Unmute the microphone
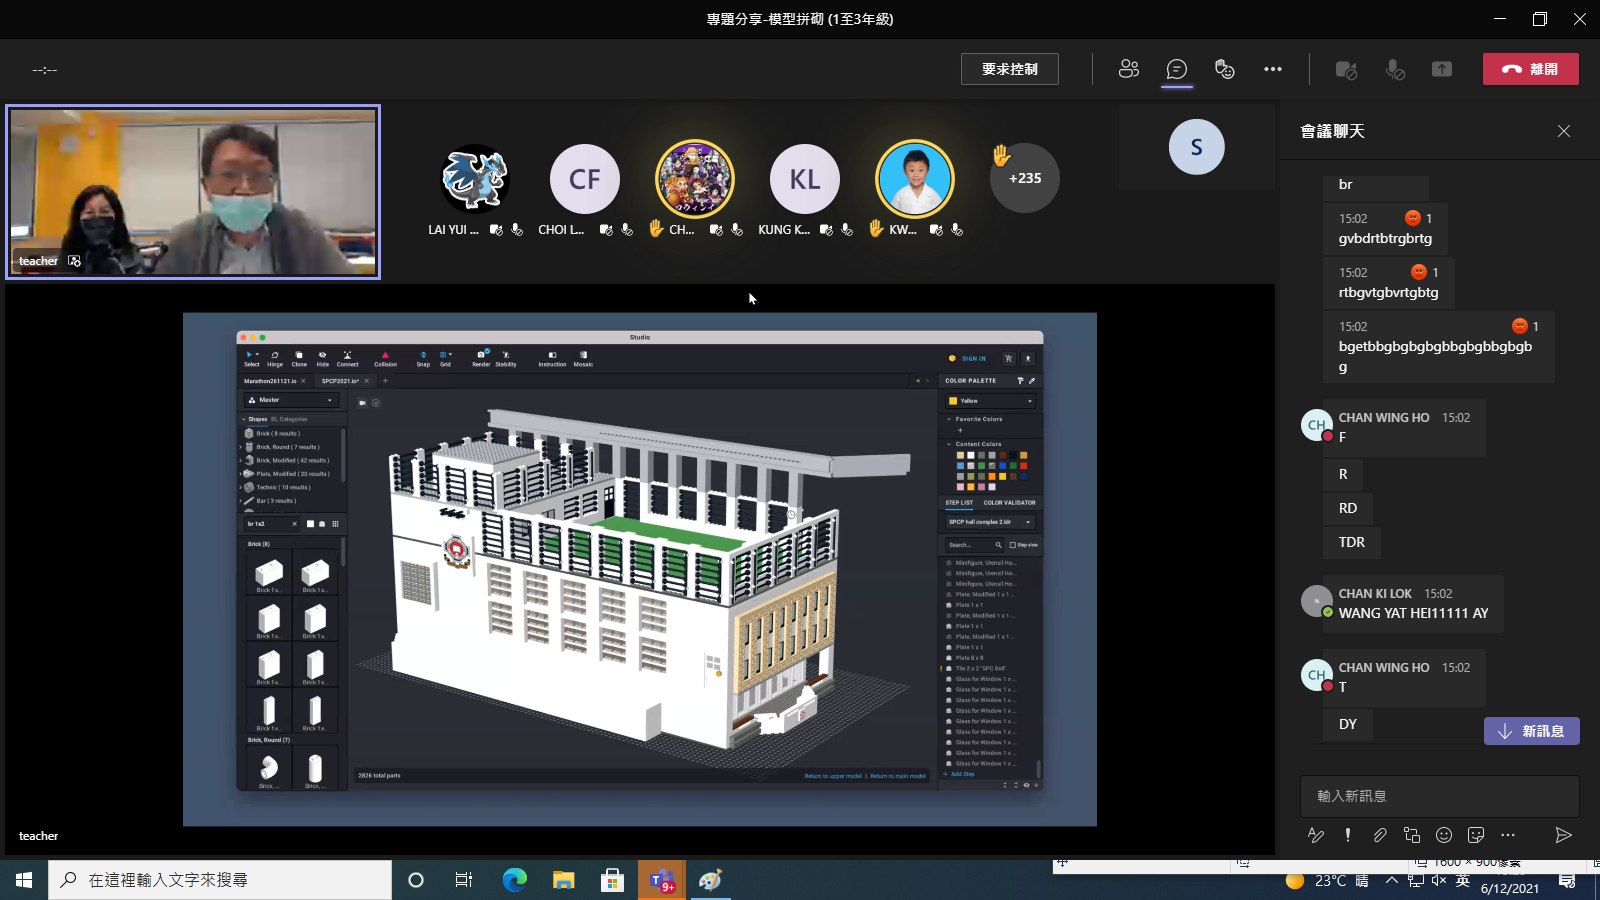The width and height of the screenshot is (1600, 900). [1394, 69]
